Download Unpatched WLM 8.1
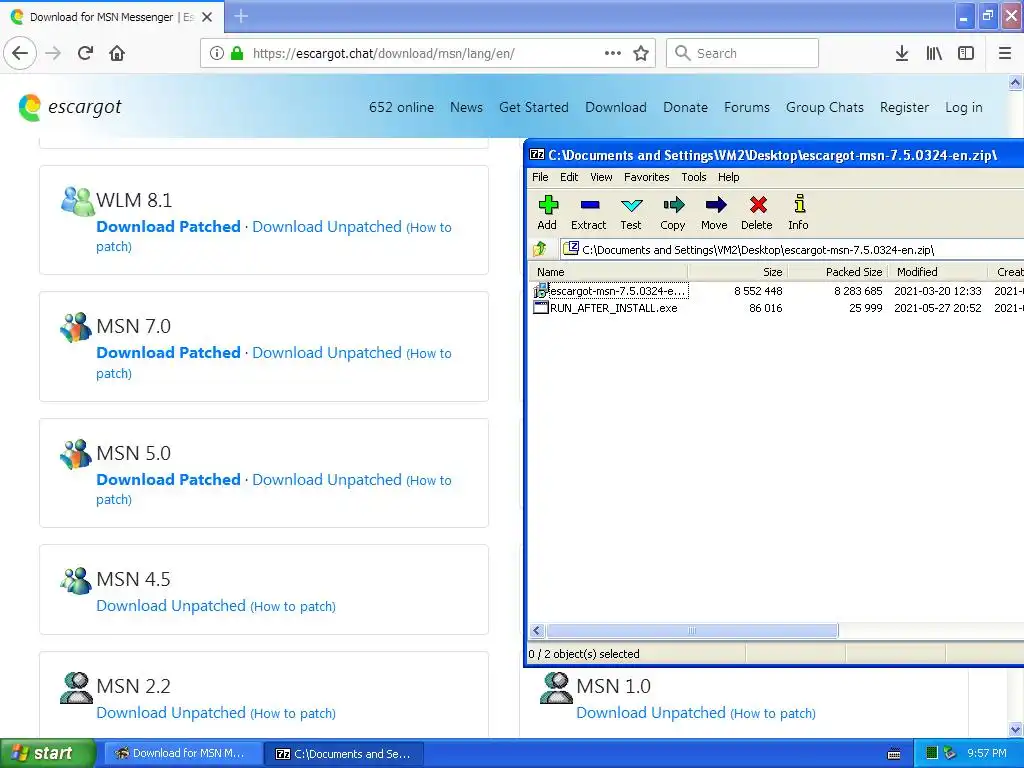 click(x=327, y=227)
